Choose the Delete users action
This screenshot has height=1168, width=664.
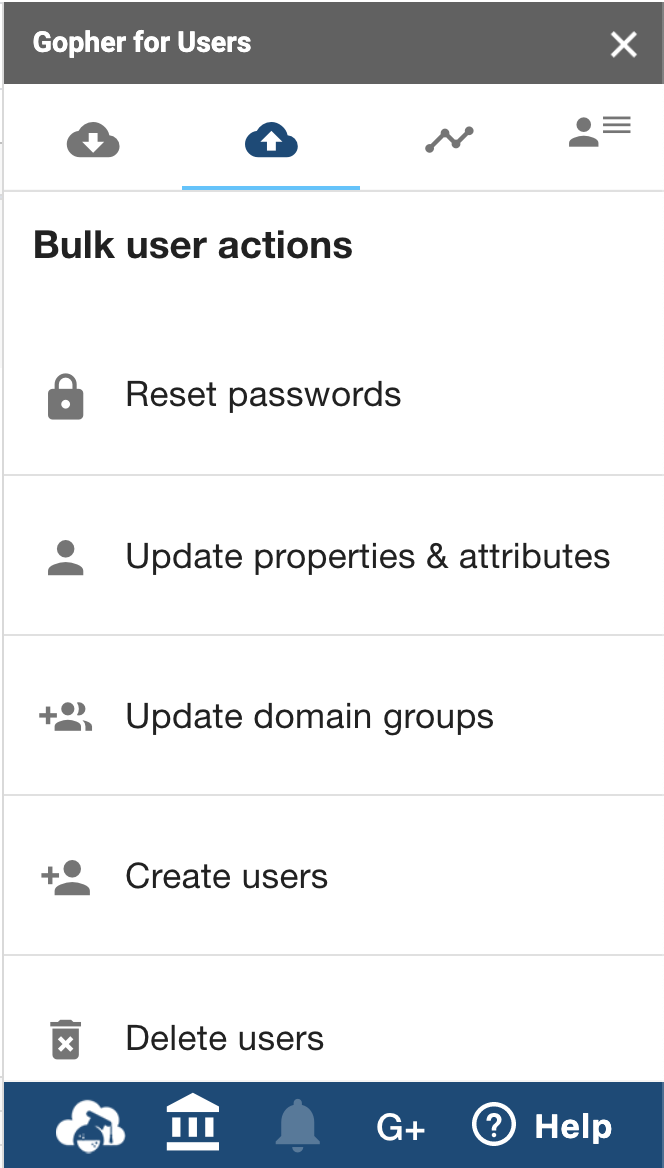(225, 1038)
